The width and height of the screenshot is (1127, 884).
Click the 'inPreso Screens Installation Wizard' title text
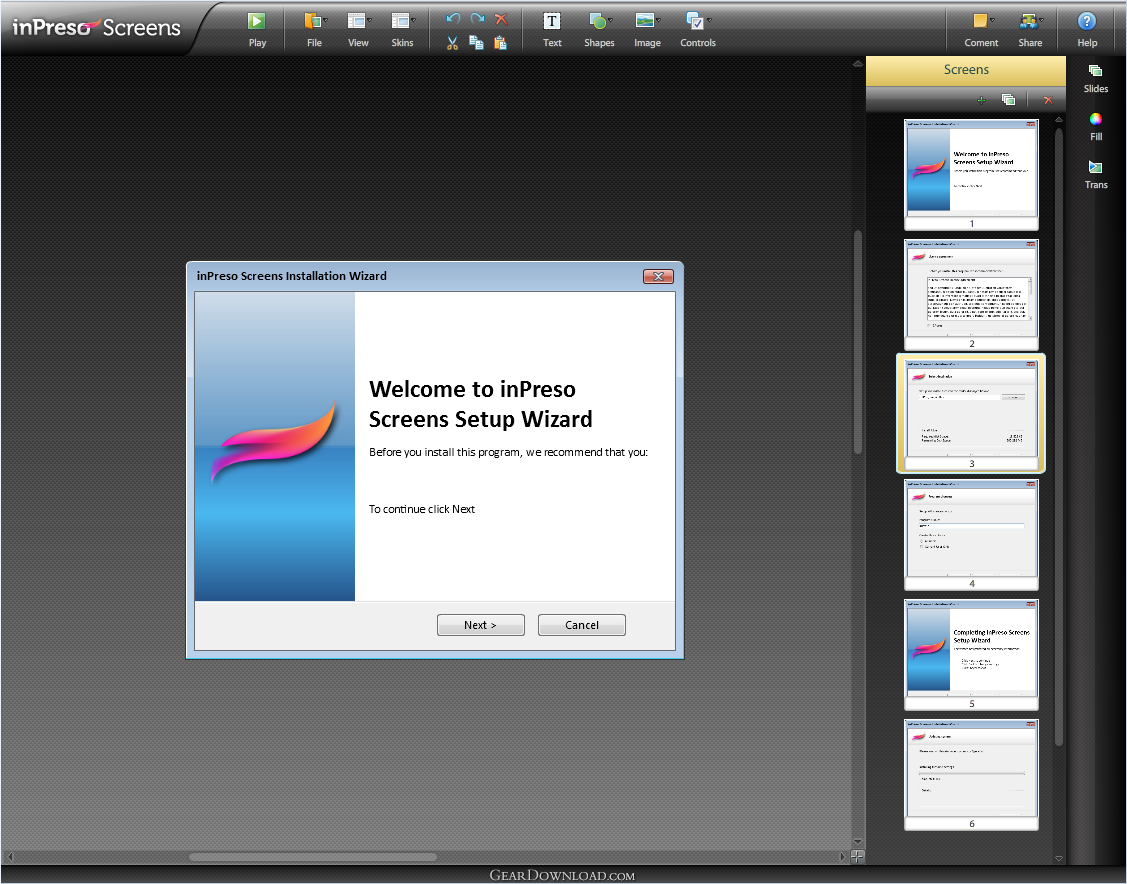click(x=292, y=276)
